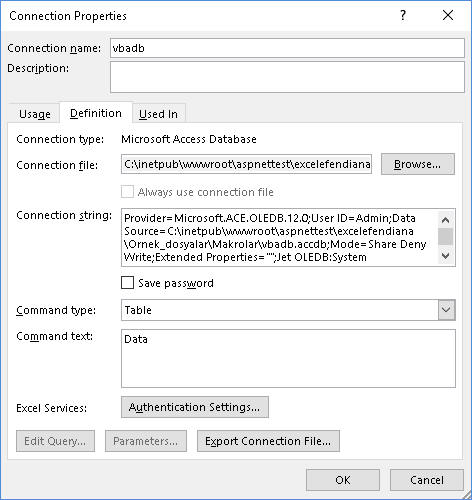This screenshot has height=500, width=472.
Task: Click the connection string scrollbar thumb
Action: click(x=446, y=236)
